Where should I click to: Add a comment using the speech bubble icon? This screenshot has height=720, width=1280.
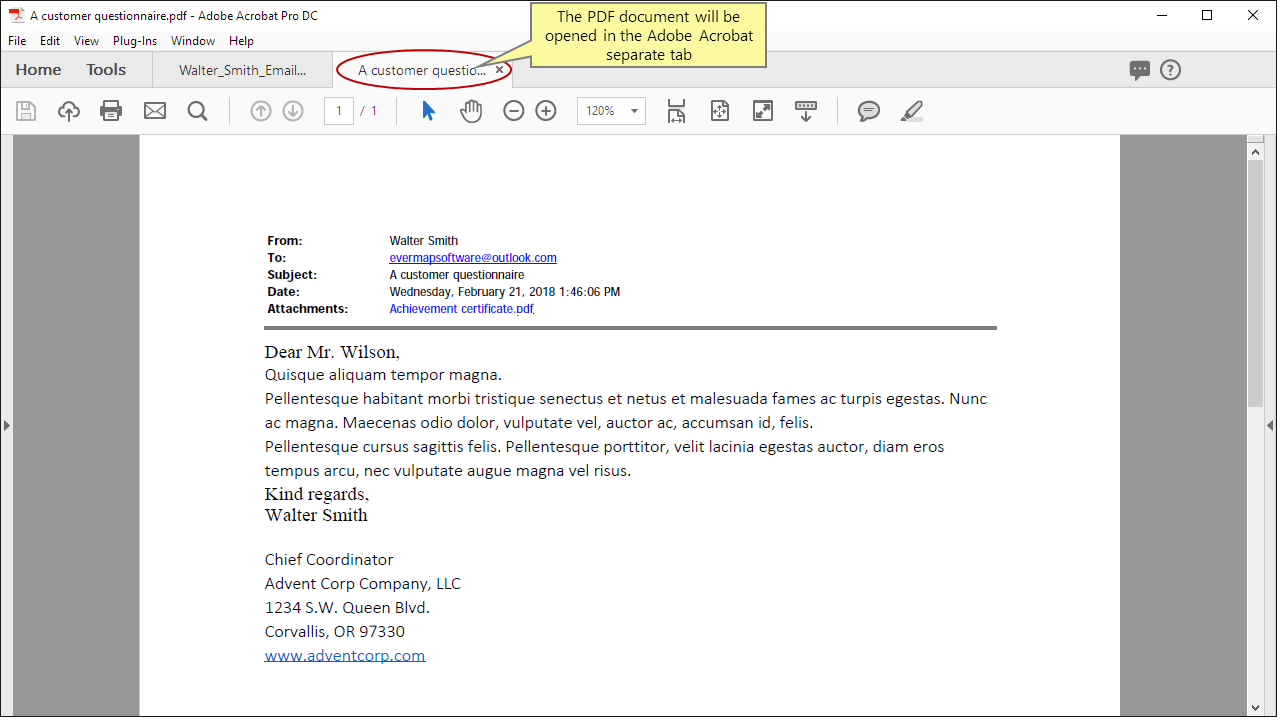(x=868, y=110)
